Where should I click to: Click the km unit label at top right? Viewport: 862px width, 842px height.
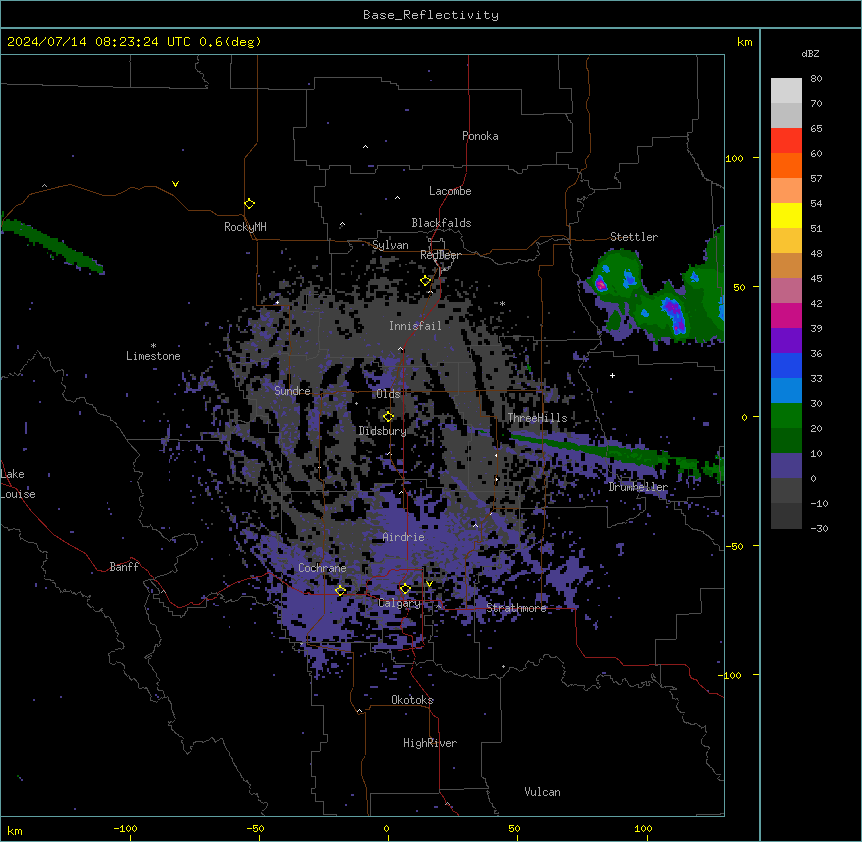point(745,42)
